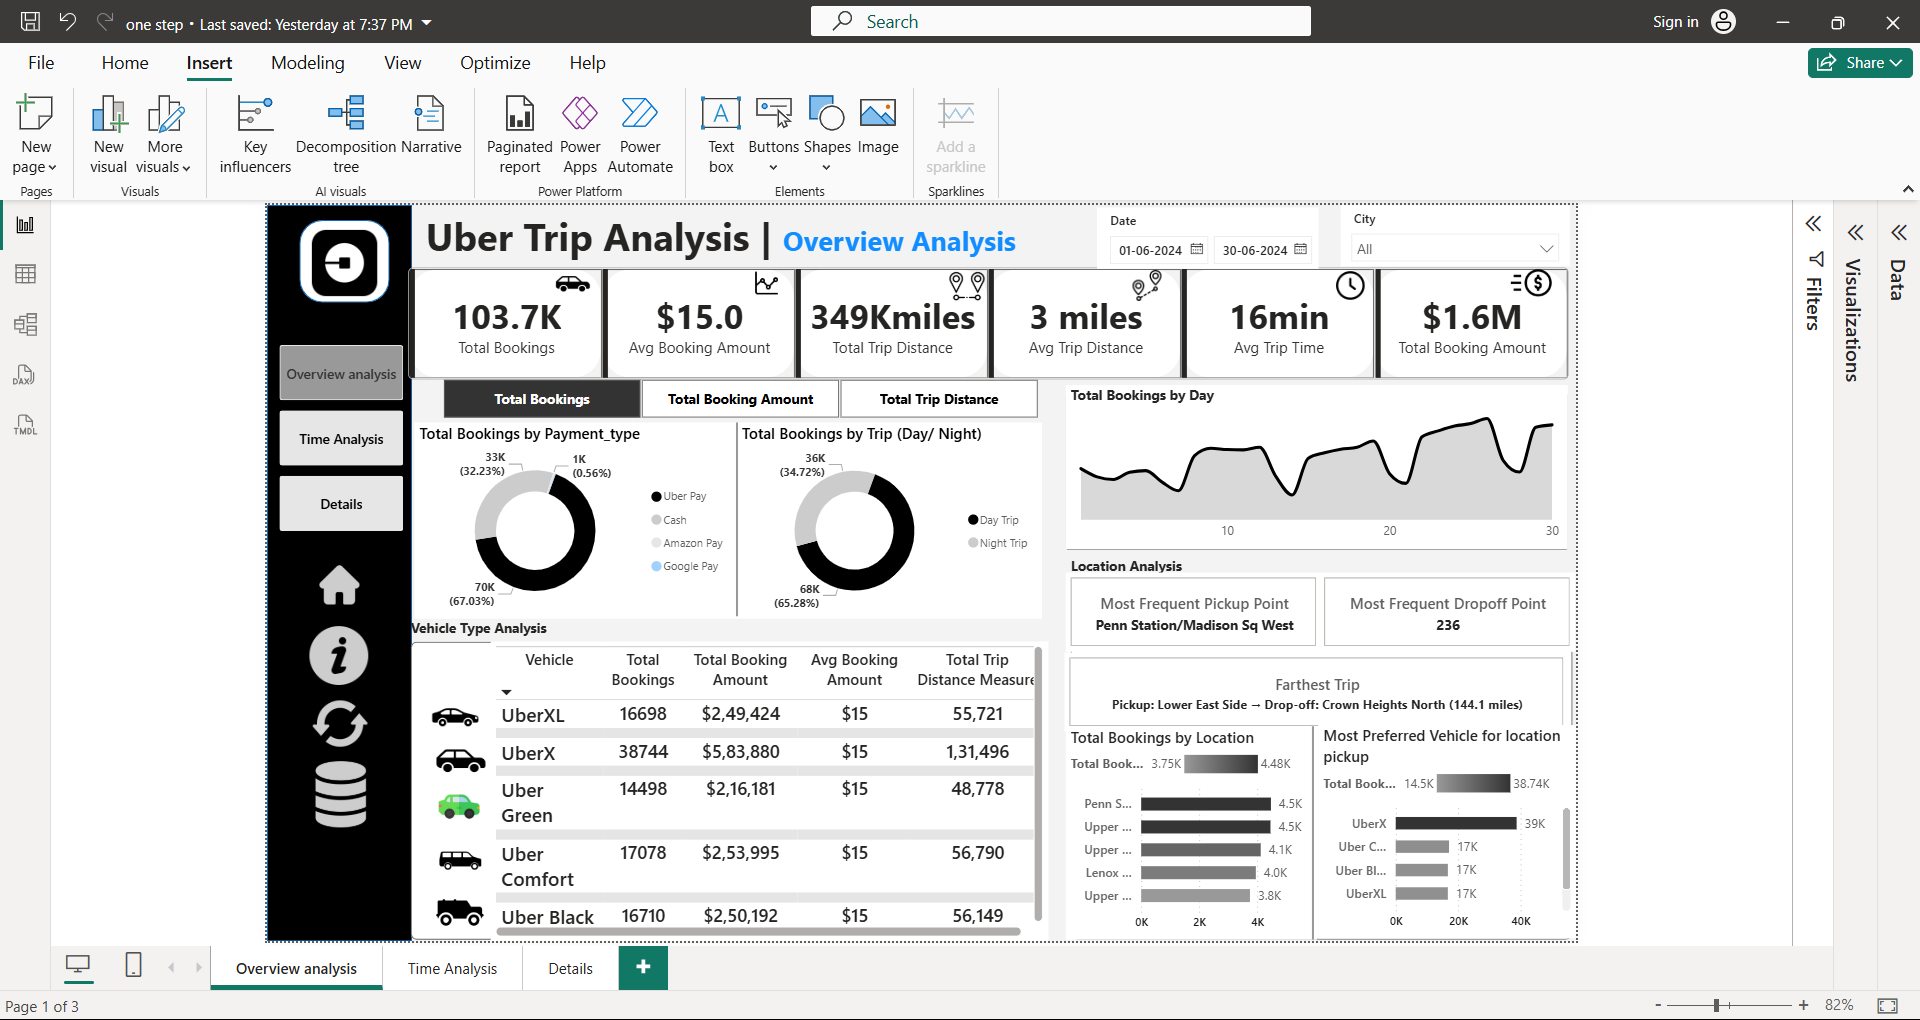Image resolution: width=1920 pixels, height=1020 pixels.
Task: Expand the Visualizations pane
Action: click(1856, 233)
